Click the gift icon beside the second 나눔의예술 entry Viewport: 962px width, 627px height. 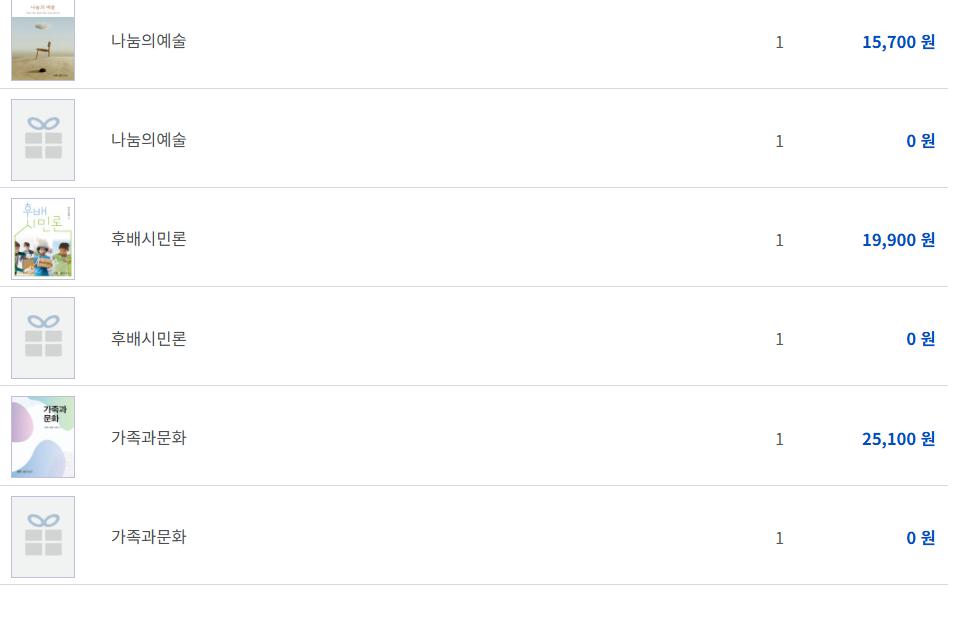tap(43, 140)
